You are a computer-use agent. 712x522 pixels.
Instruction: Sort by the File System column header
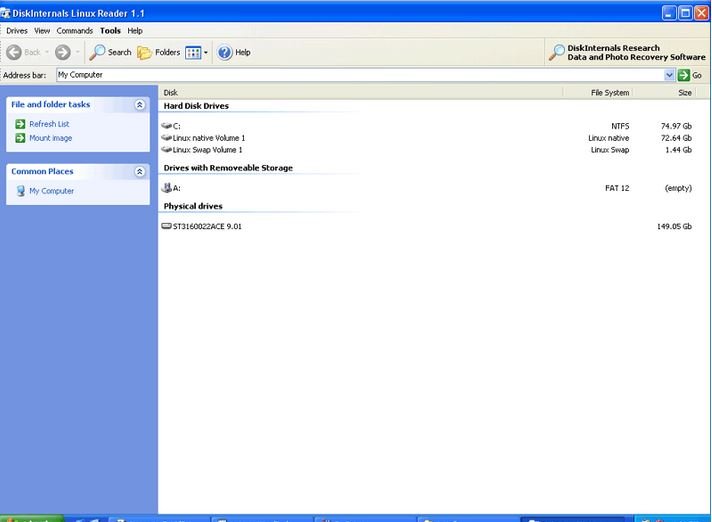click(598, 93)
